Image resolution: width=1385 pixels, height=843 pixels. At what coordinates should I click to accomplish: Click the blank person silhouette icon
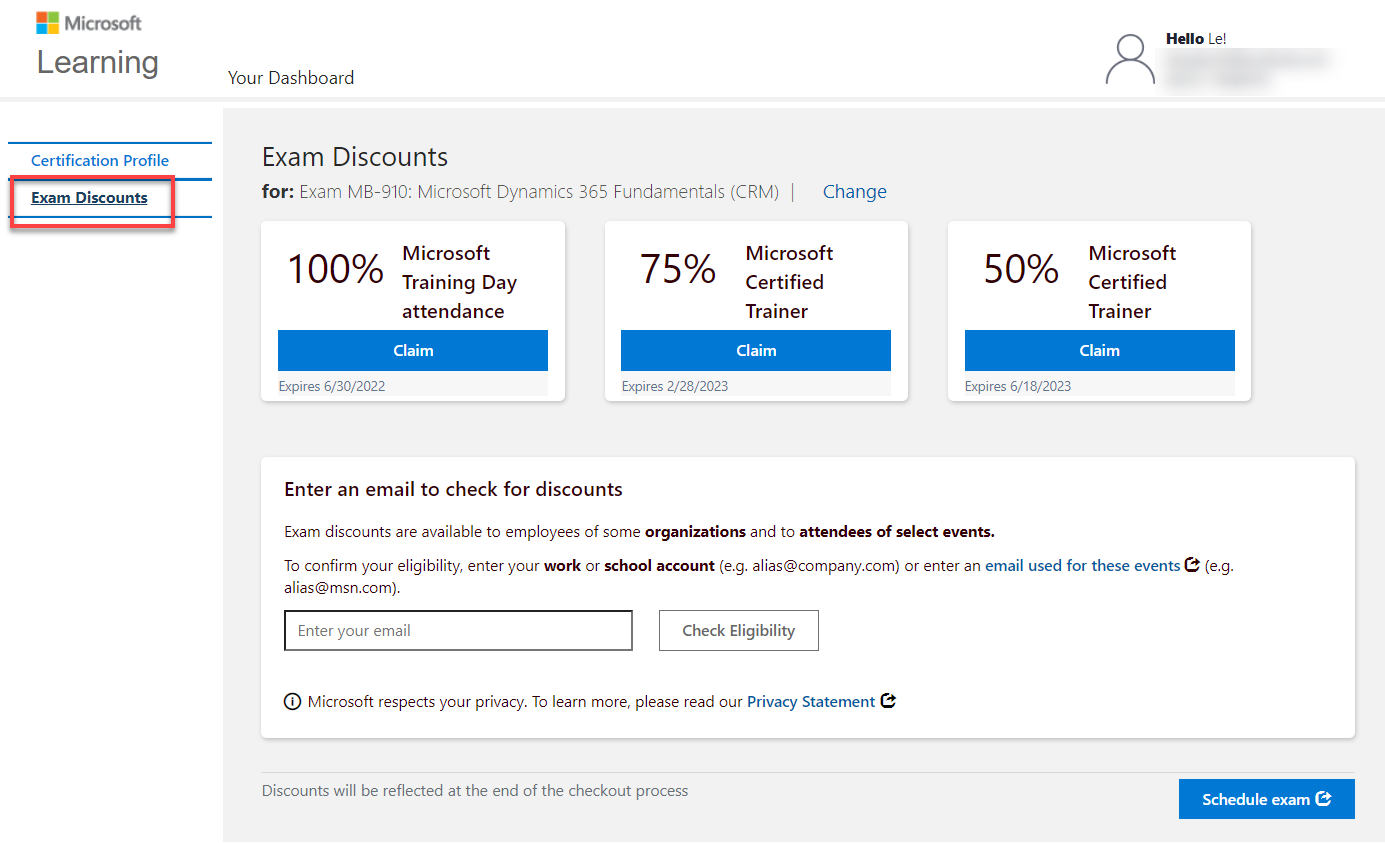coord(1129,59)
